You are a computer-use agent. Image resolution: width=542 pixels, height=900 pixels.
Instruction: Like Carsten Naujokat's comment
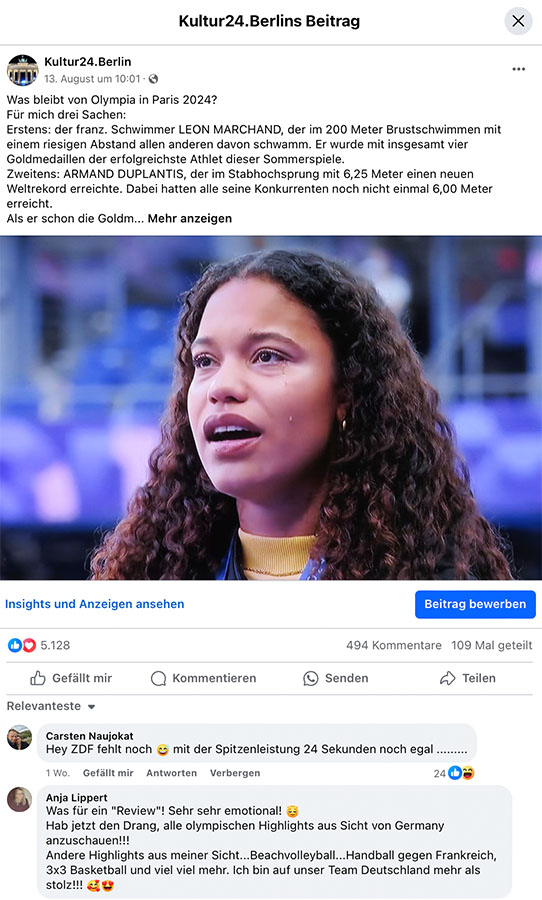108,773
